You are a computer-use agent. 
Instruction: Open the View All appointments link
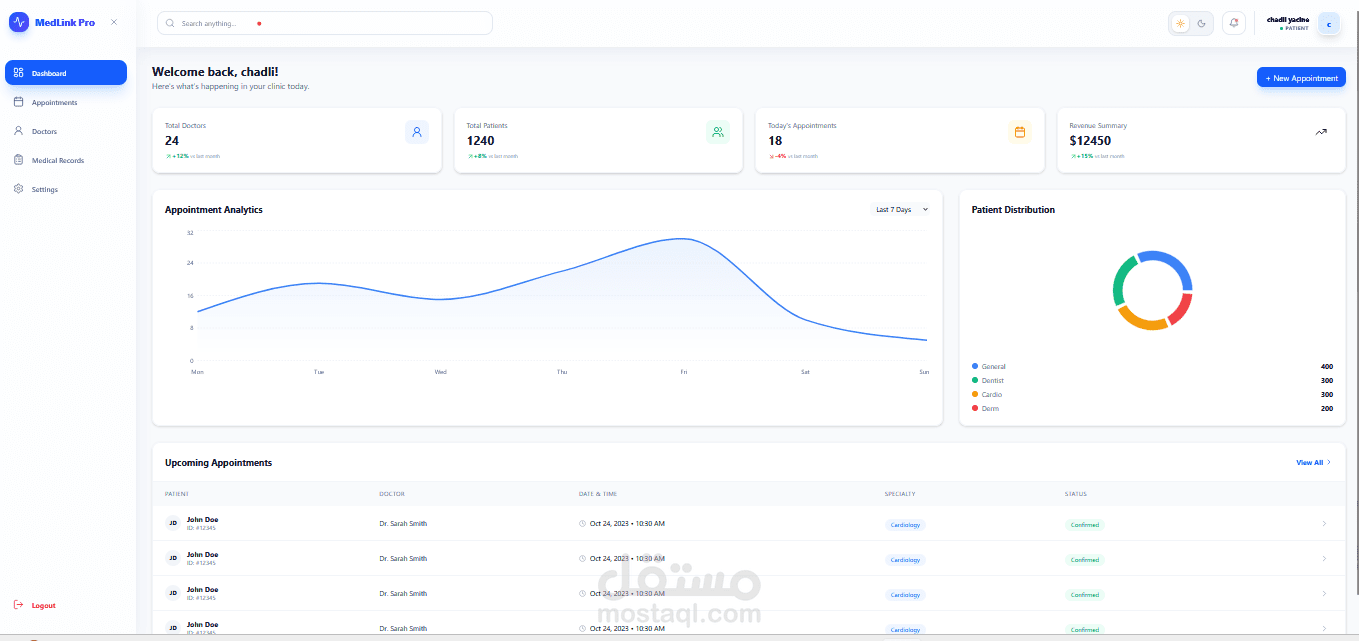(x=1313, y=463)
